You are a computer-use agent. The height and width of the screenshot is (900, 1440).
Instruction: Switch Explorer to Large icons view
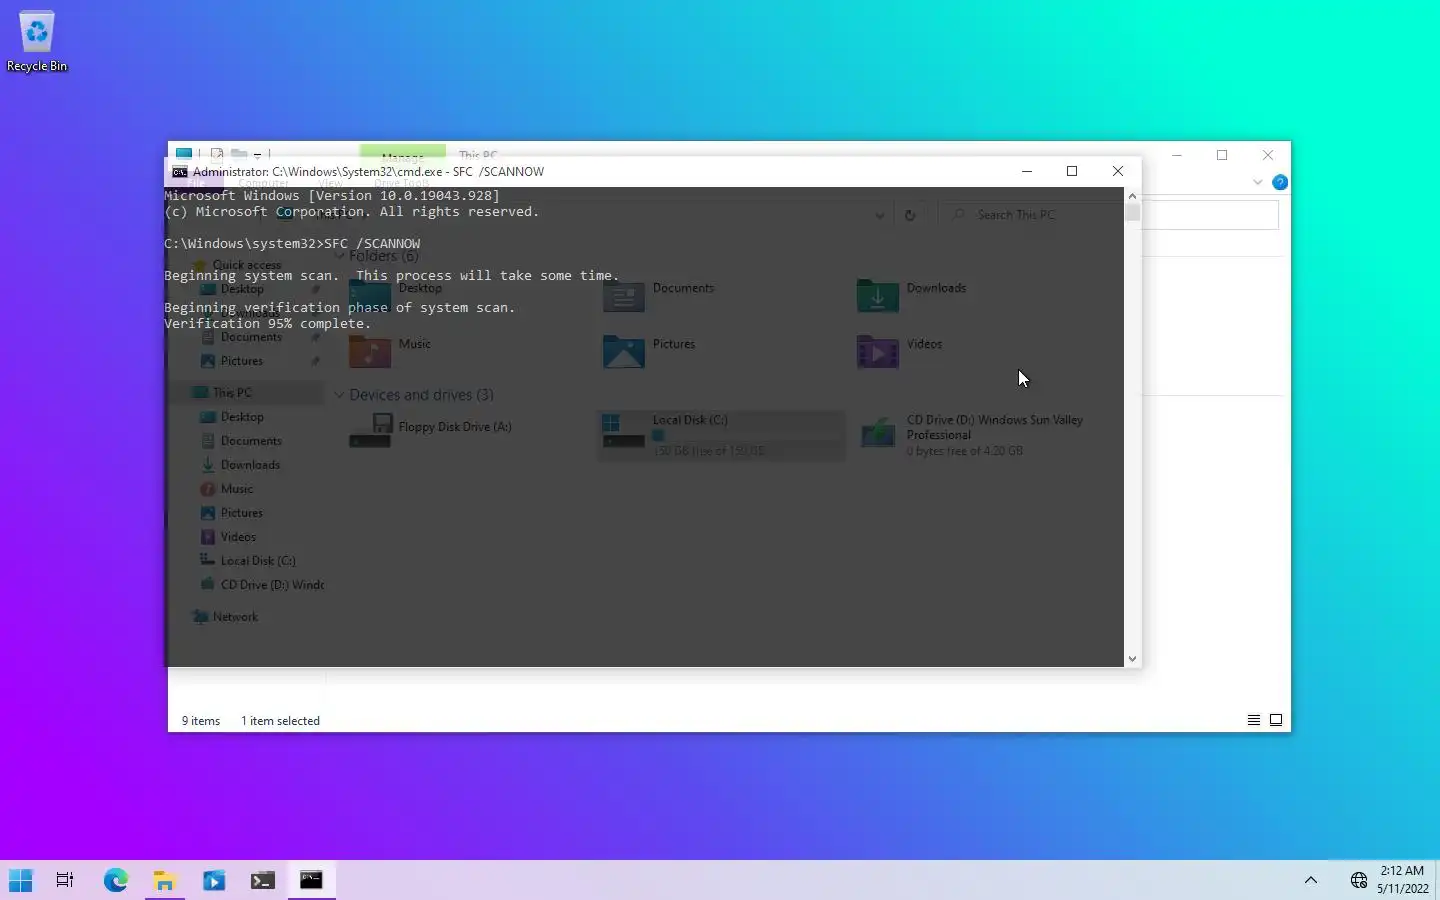pos(1276,720)
